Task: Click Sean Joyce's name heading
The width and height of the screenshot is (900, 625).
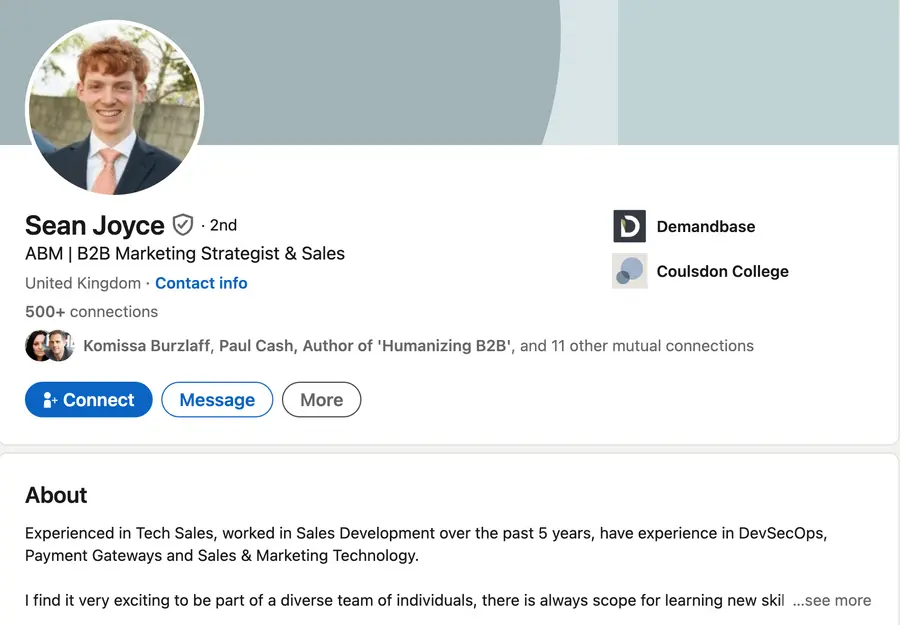Action: (x=94, y=225)
